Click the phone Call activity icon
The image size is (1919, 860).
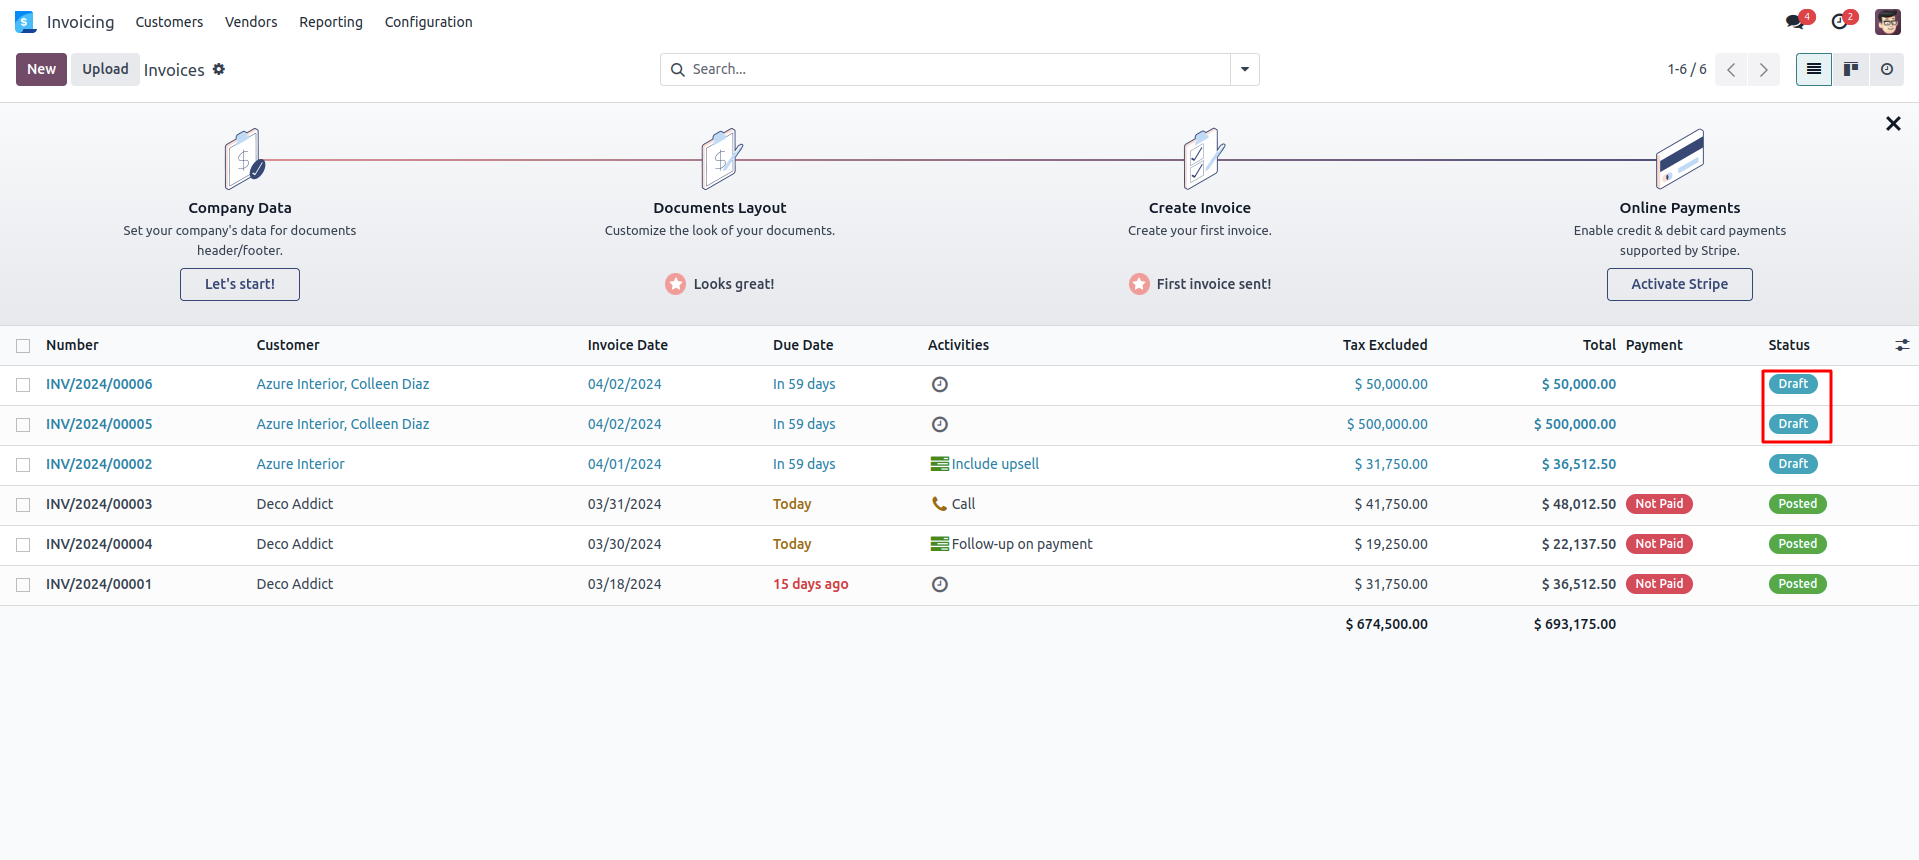point(939,504)
